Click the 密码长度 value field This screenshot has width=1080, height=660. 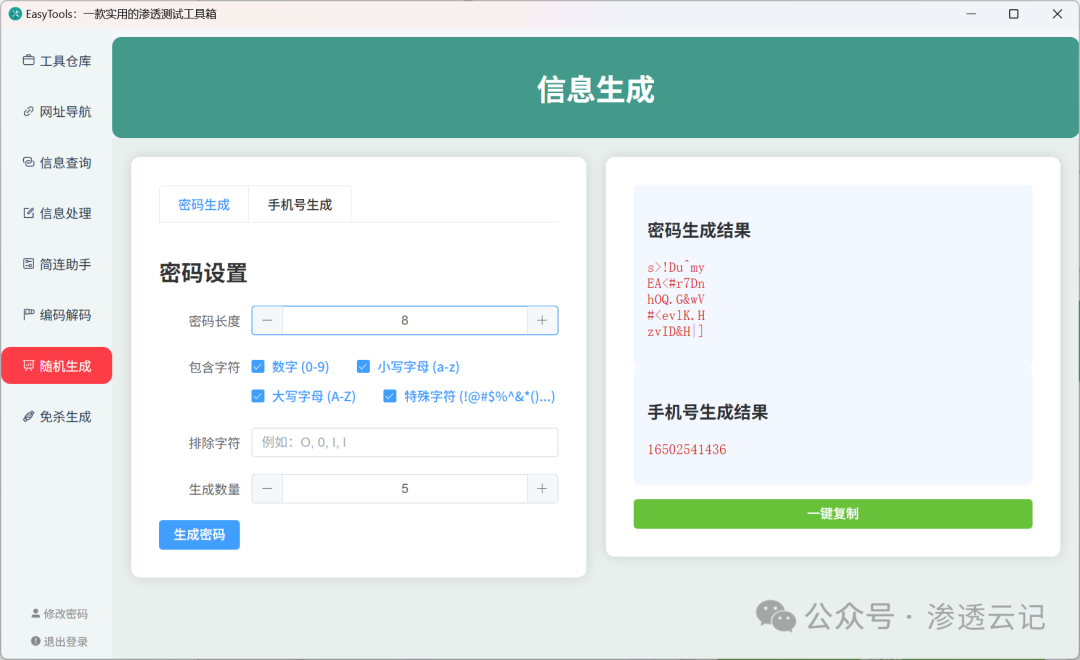pos(405,320)
